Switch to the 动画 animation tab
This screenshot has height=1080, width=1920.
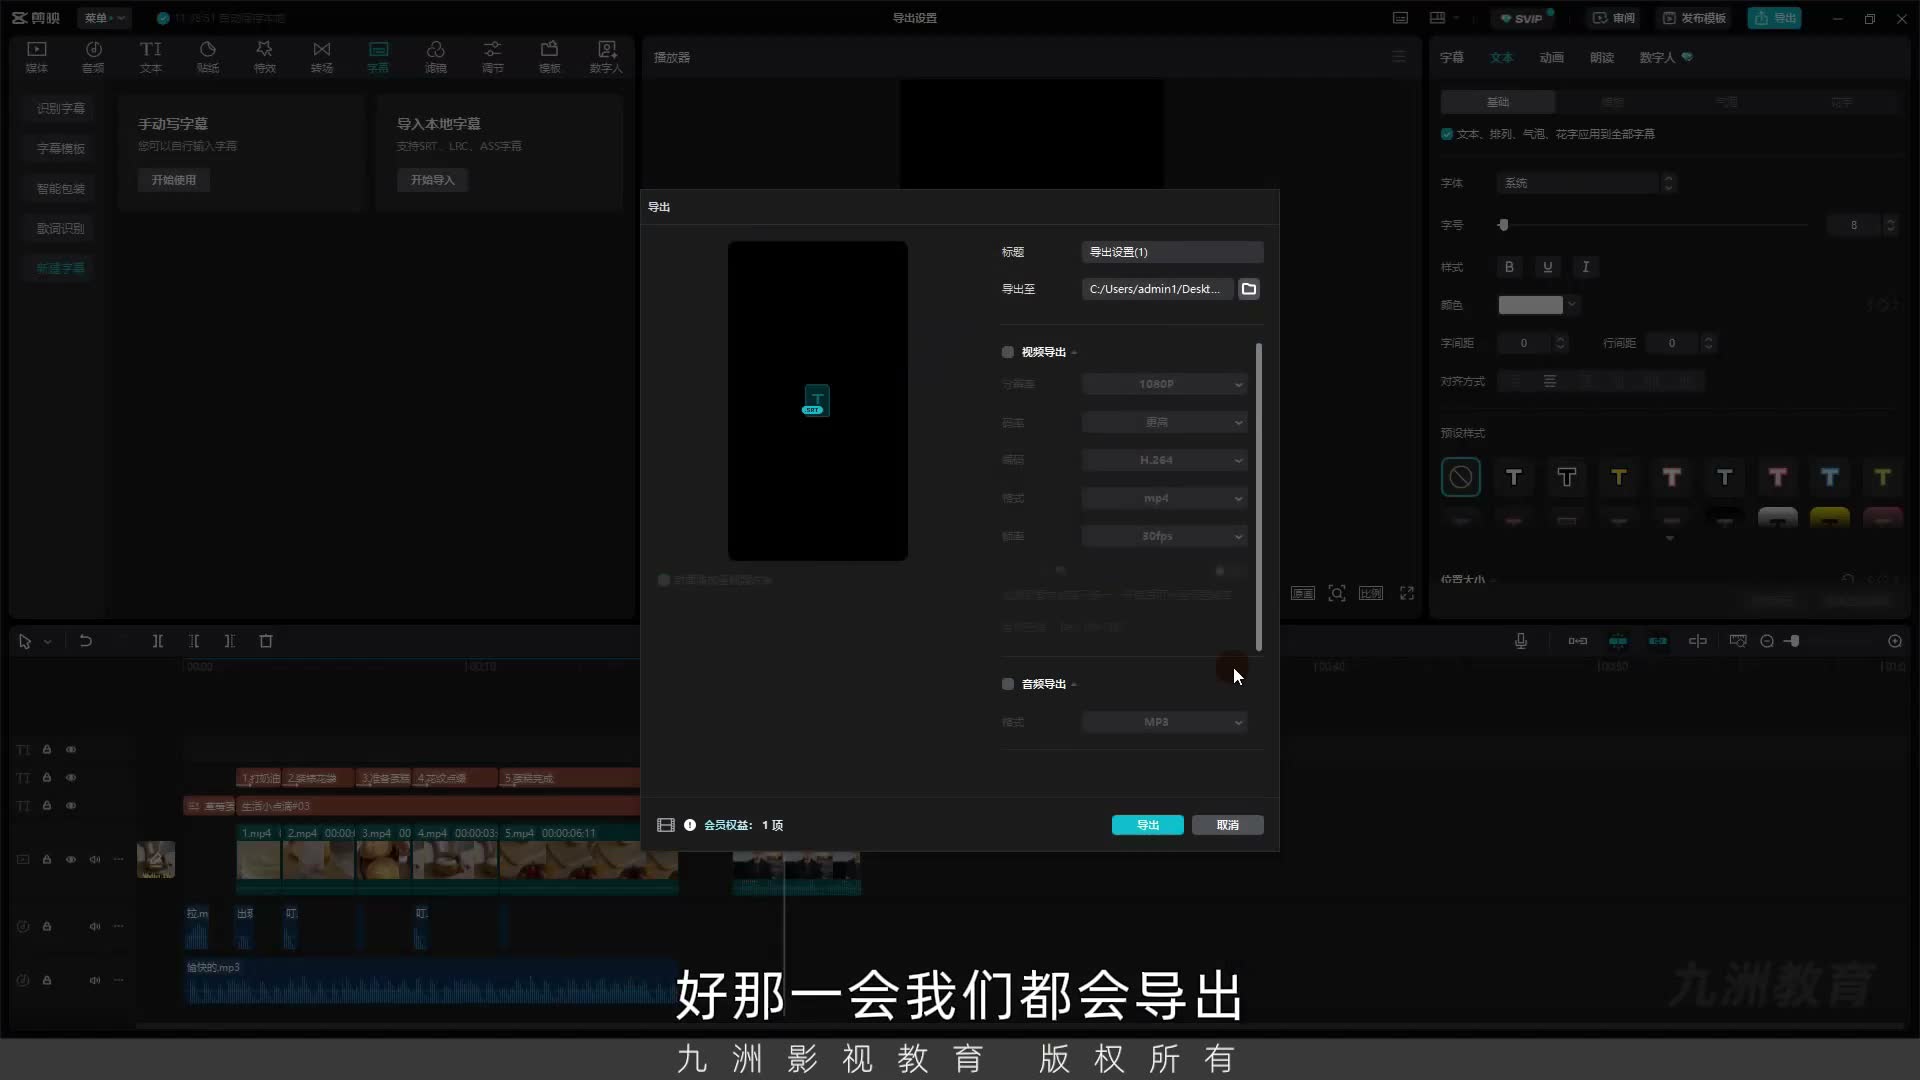click(1552, 57)
